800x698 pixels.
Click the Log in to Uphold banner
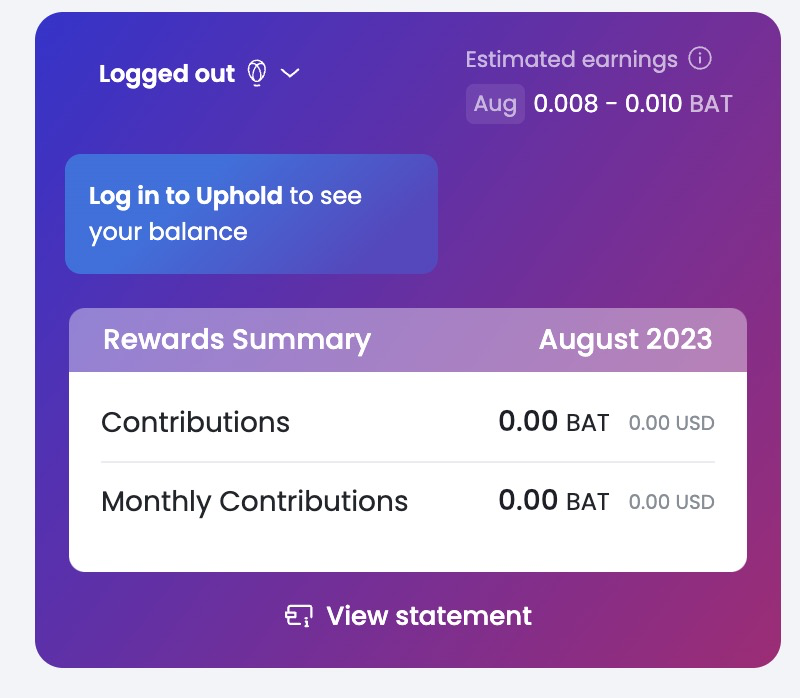click(x=251, y=213)
